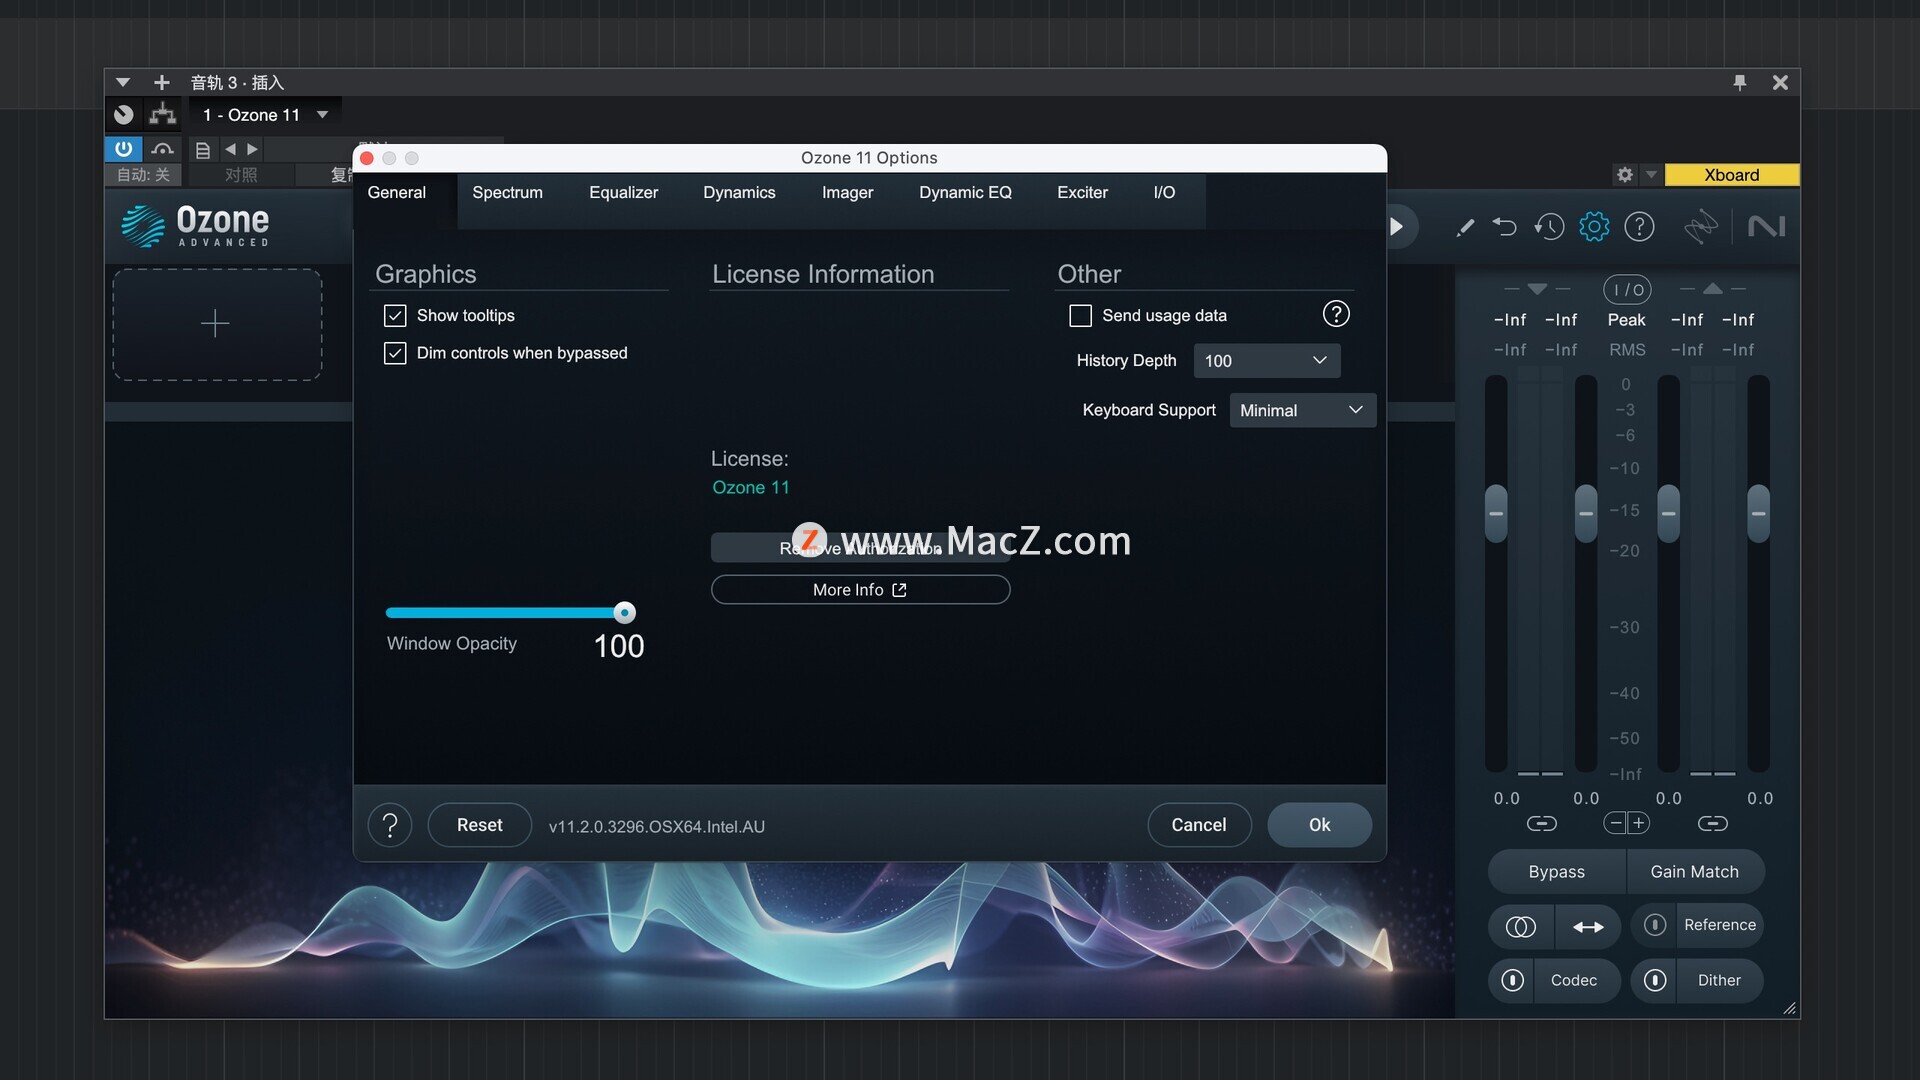Open the 1 - Ozone 11 plugin dropdown
The image size is (1920, 1080).
click(x=265, y=115)
